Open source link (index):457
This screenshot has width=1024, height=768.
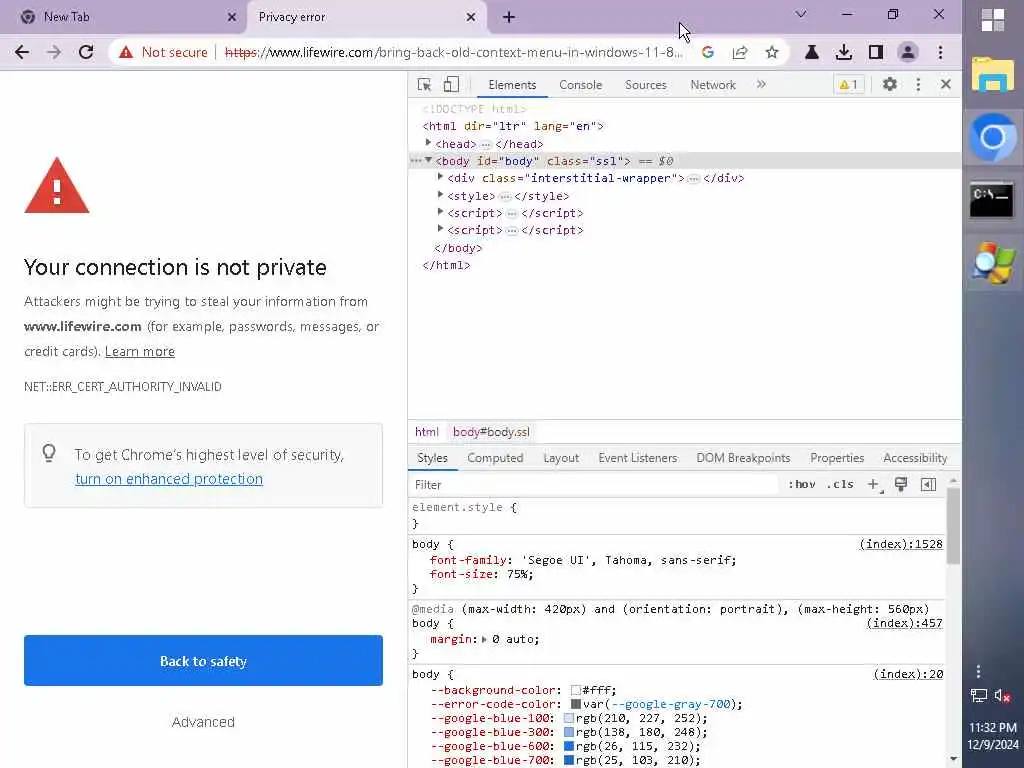[904, 623]
